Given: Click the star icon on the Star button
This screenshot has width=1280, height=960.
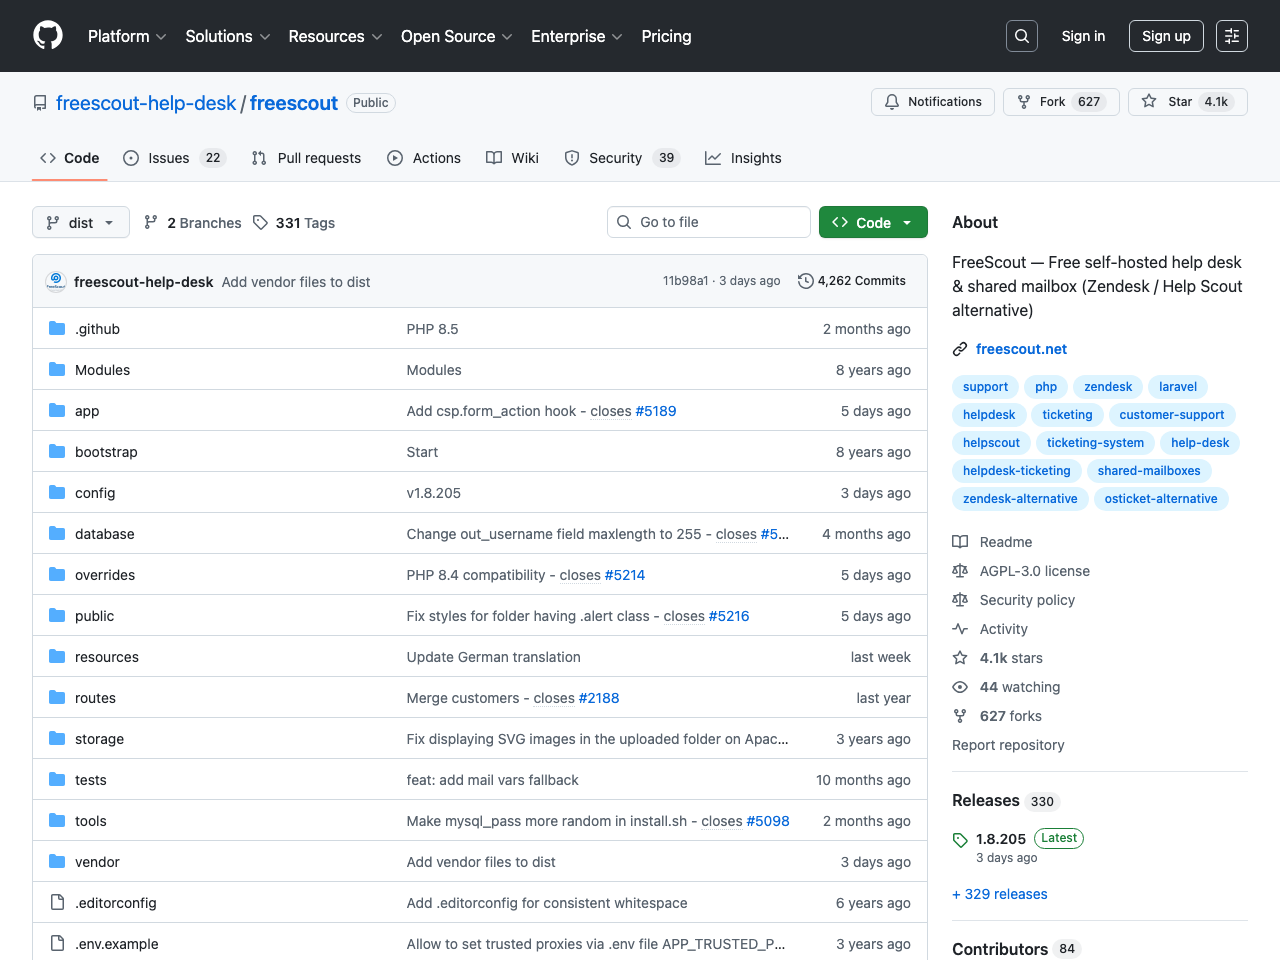Looking at the screenshot, I should click(x=1149, y=101).
